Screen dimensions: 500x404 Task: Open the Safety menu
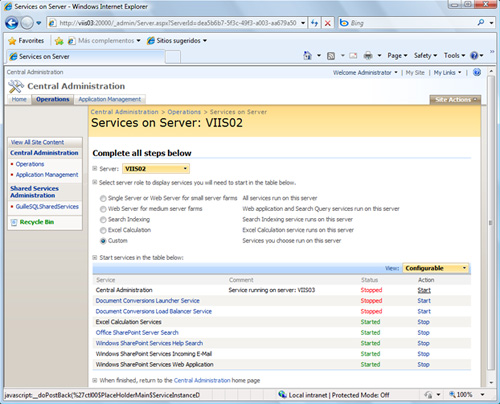coord(425,56)
